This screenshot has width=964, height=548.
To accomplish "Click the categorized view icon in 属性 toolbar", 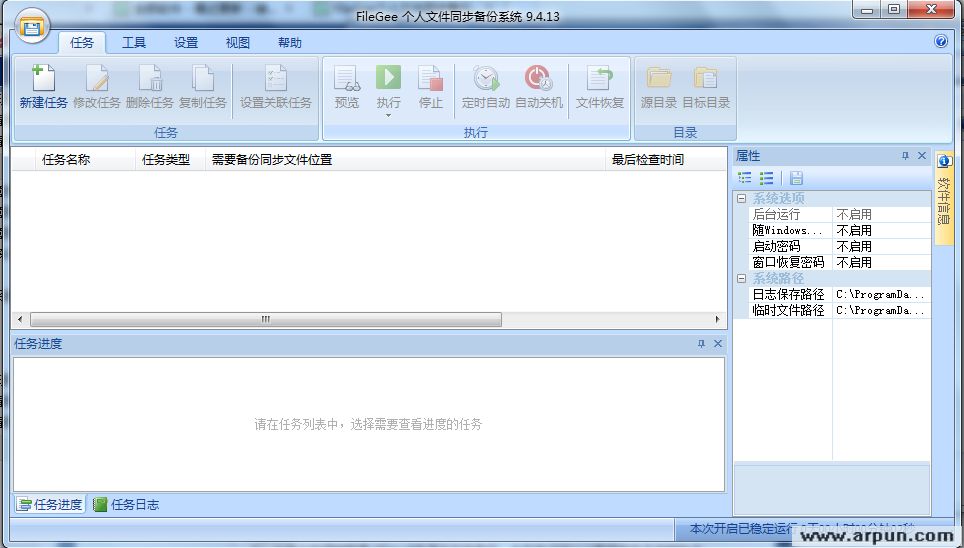I will [x=745, y=178].
